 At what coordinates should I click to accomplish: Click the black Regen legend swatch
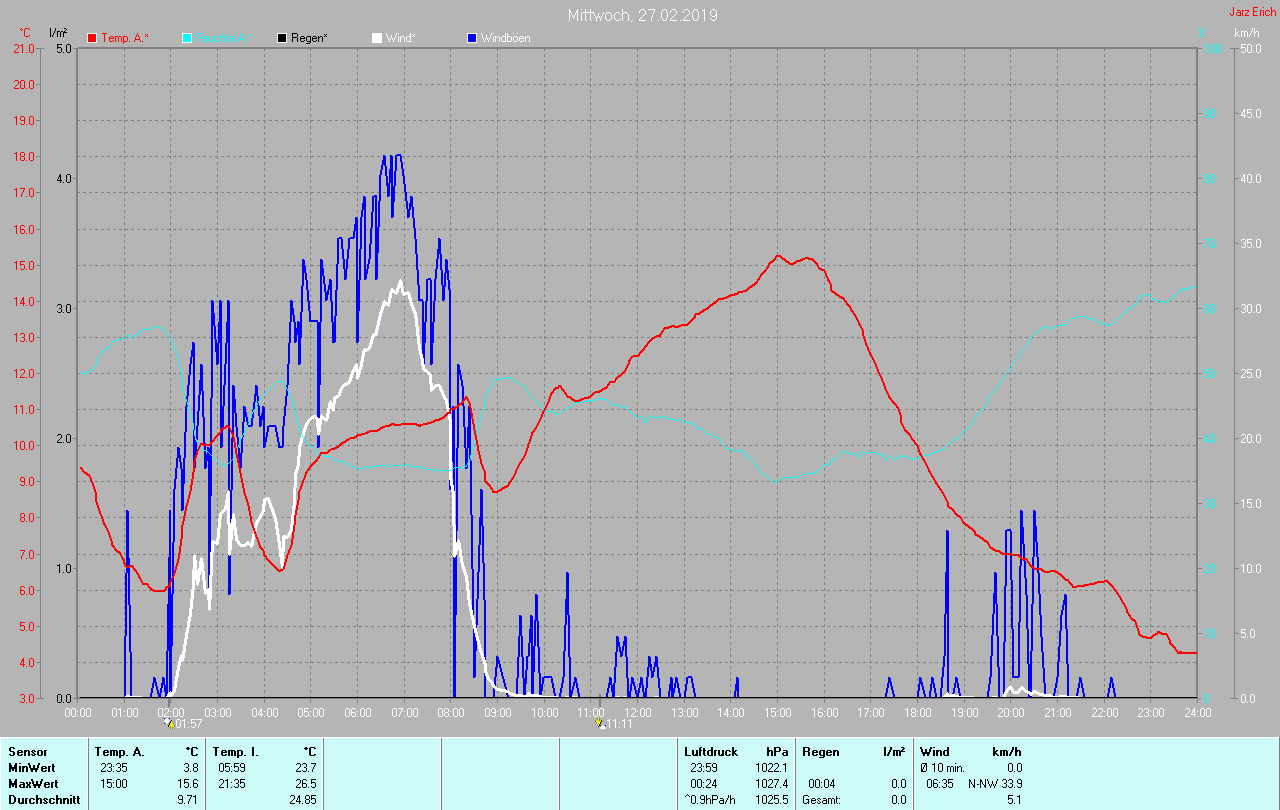point(282,38)
